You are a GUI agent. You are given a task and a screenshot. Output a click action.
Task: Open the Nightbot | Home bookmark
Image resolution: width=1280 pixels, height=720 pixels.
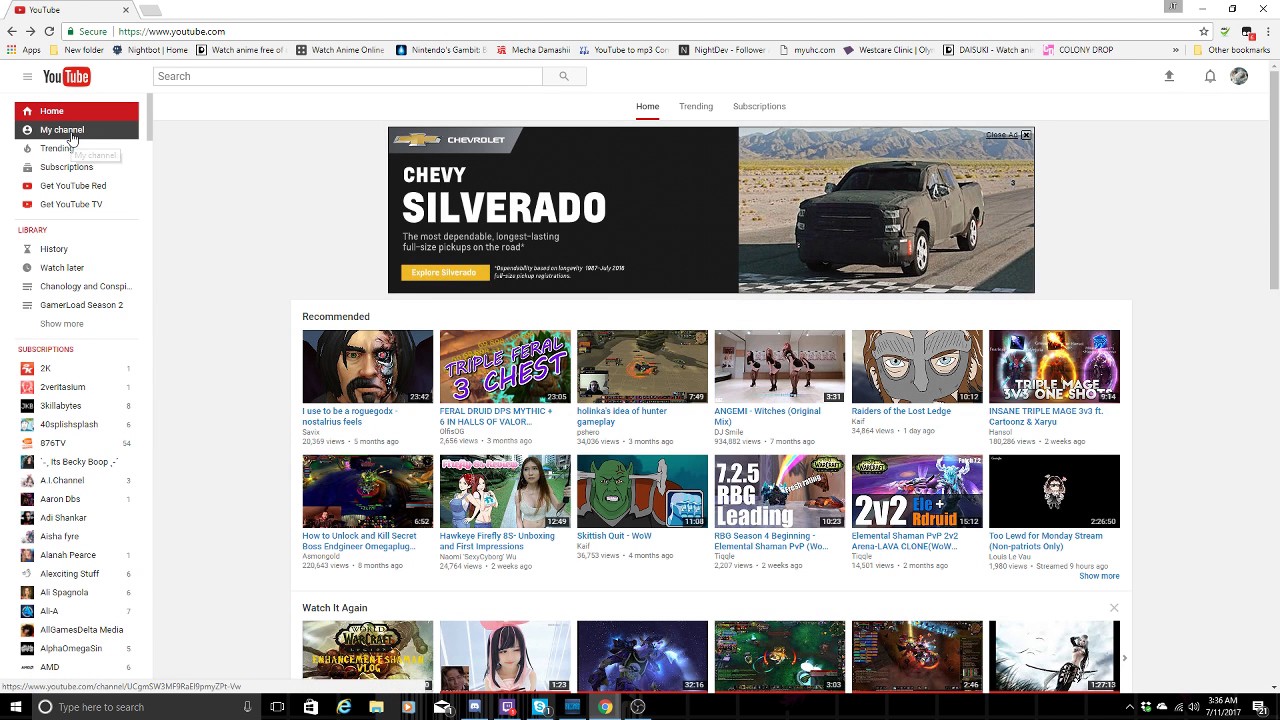tap(151, 50)
